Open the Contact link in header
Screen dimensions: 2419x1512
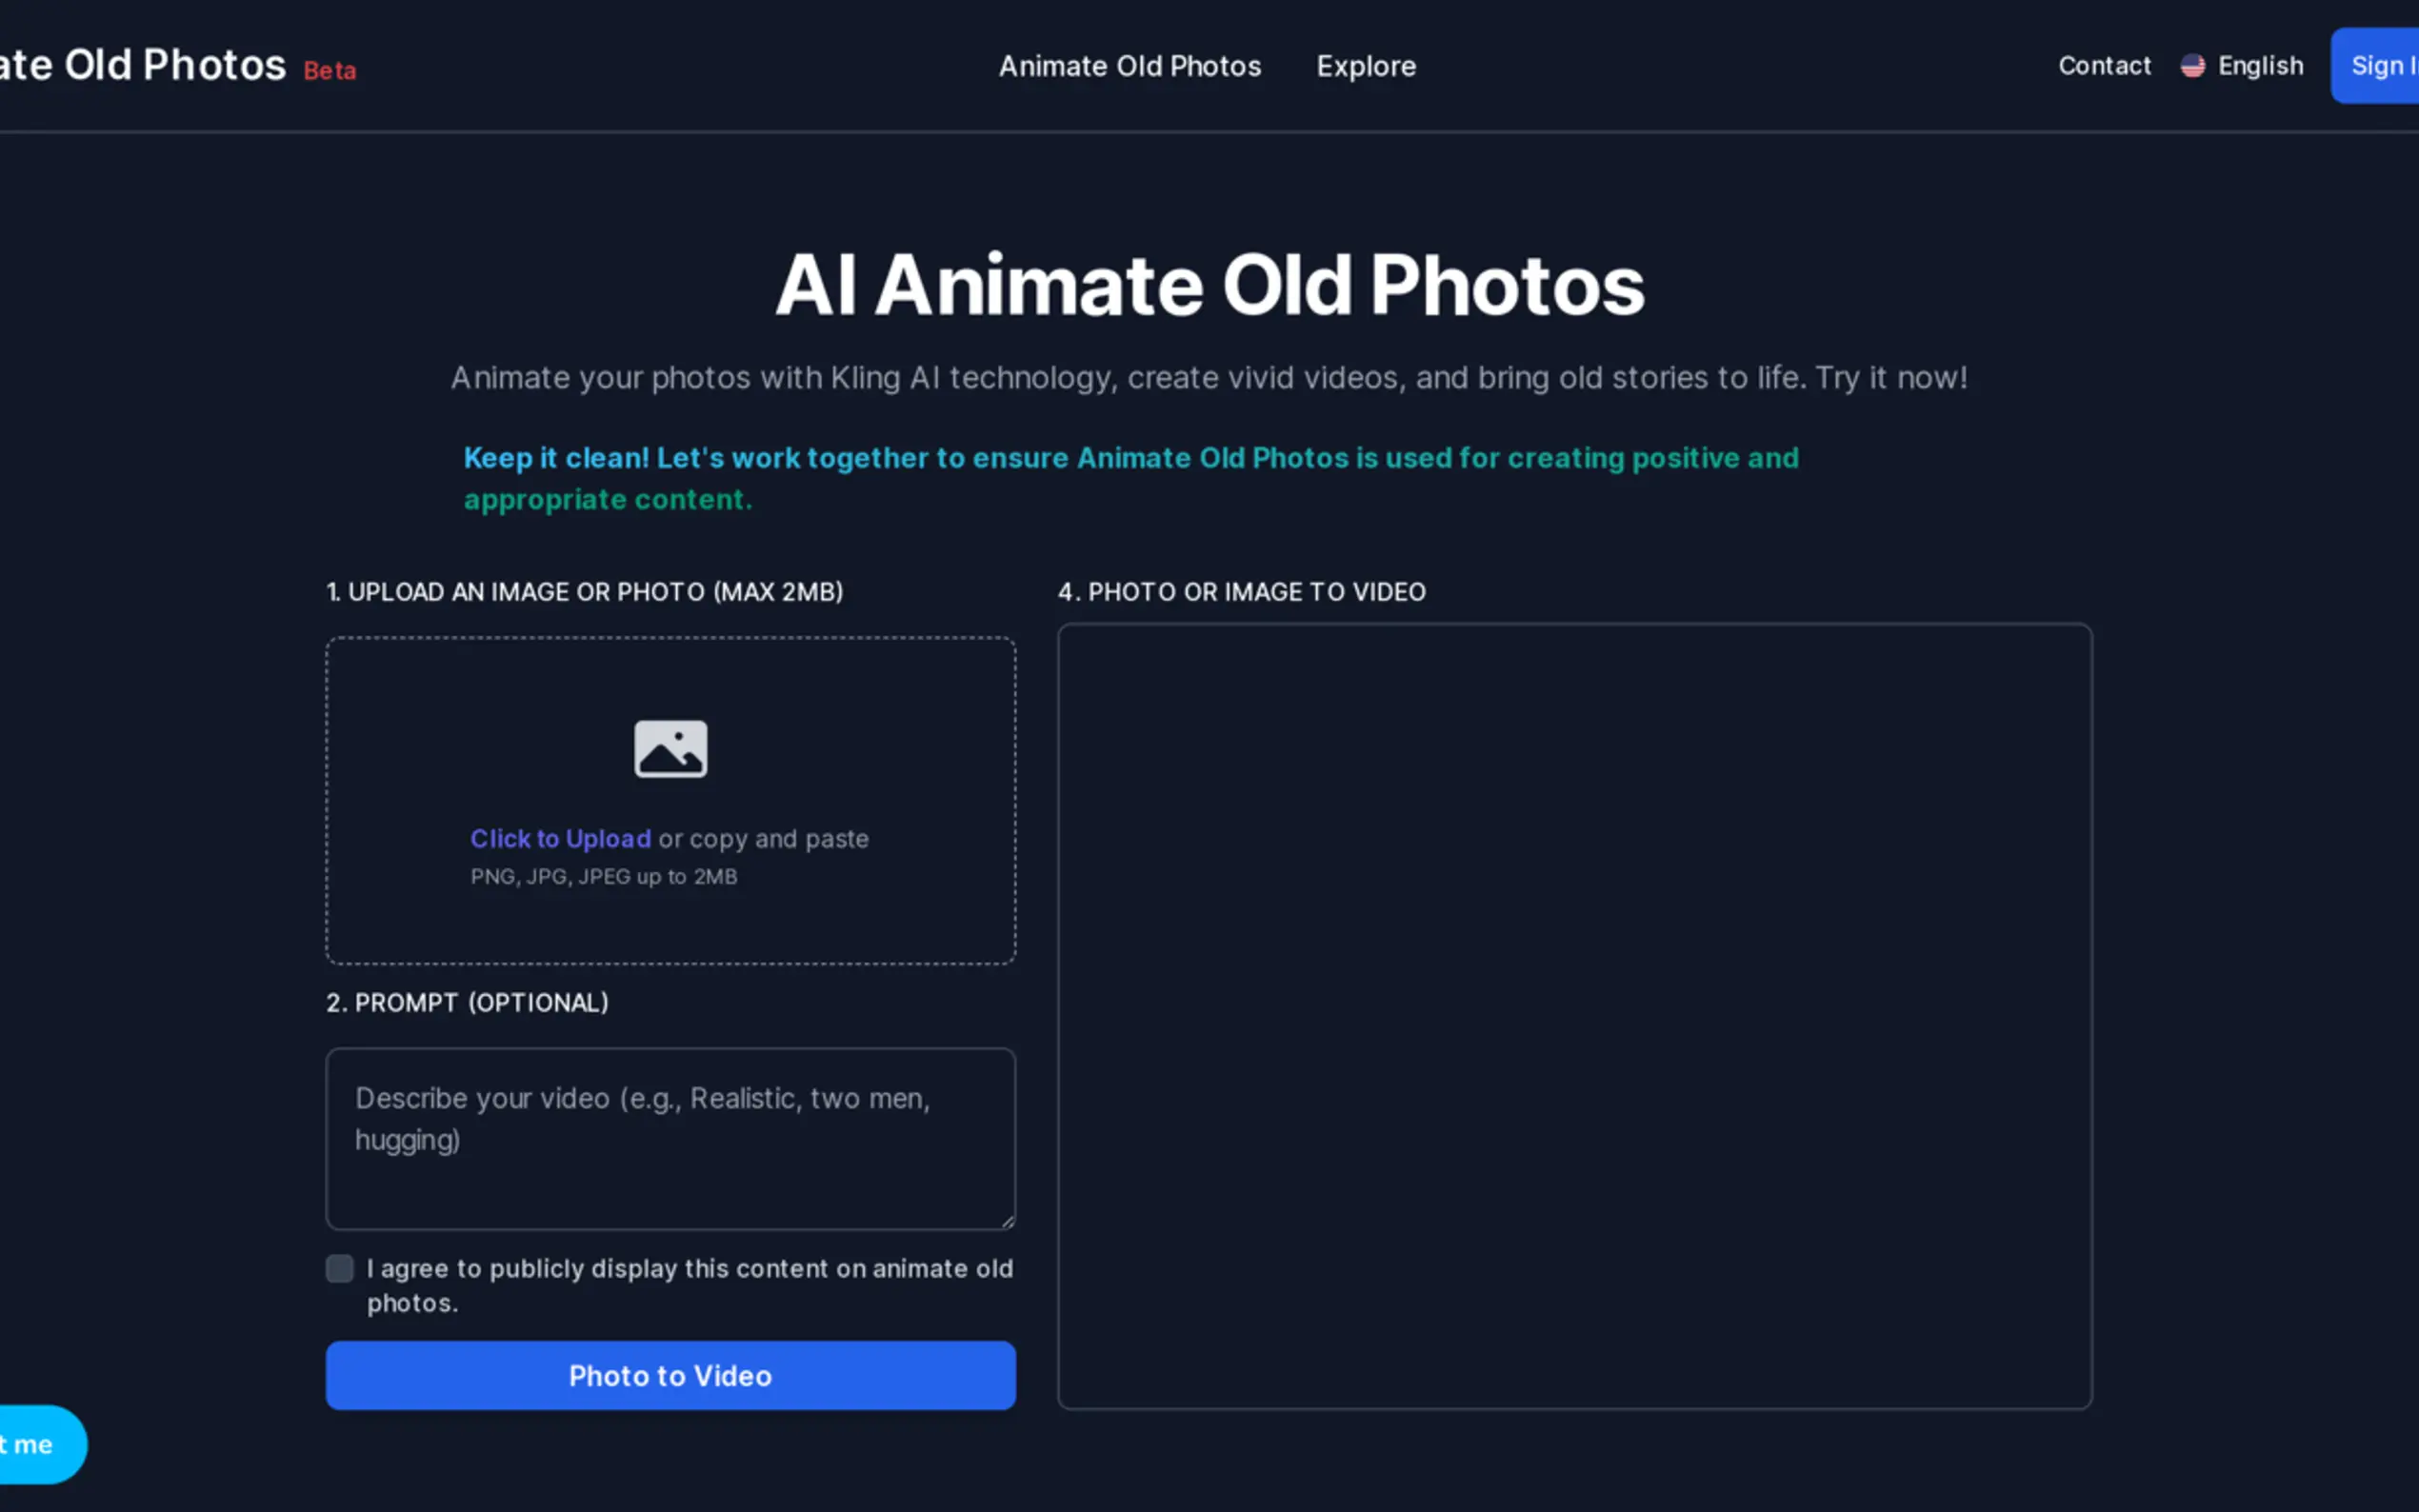click(x=2104, y=66)
